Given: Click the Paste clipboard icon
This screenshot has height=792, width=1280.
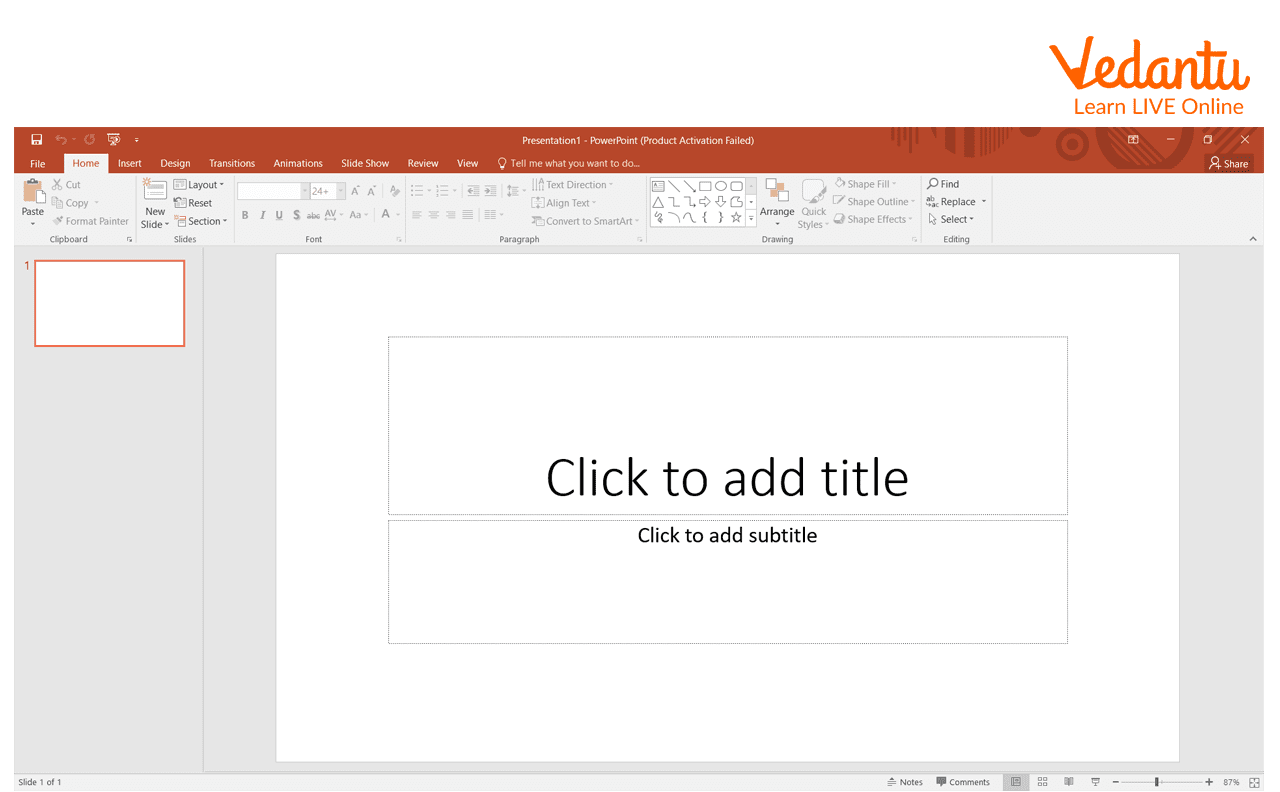Looking at the screenshot, I should click(x=33, y=192).
